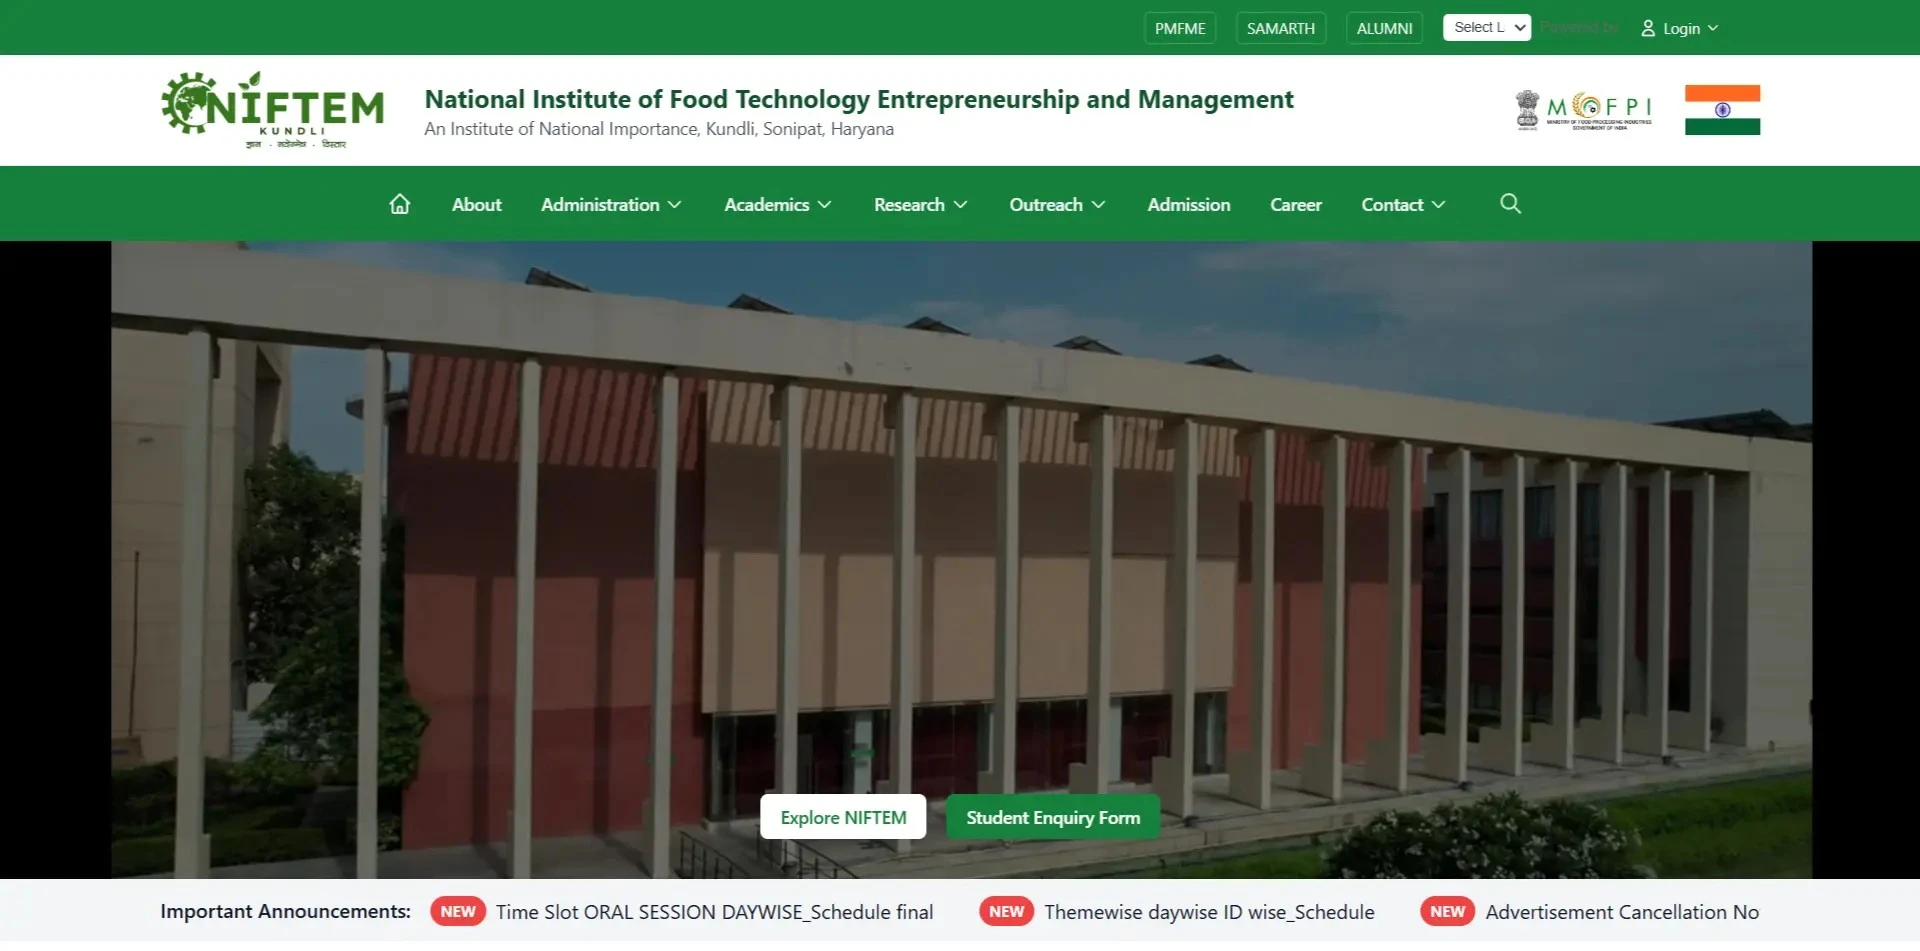Expand the Academics menu
The height and width of the screenshot is (951, 1920).
778,206
